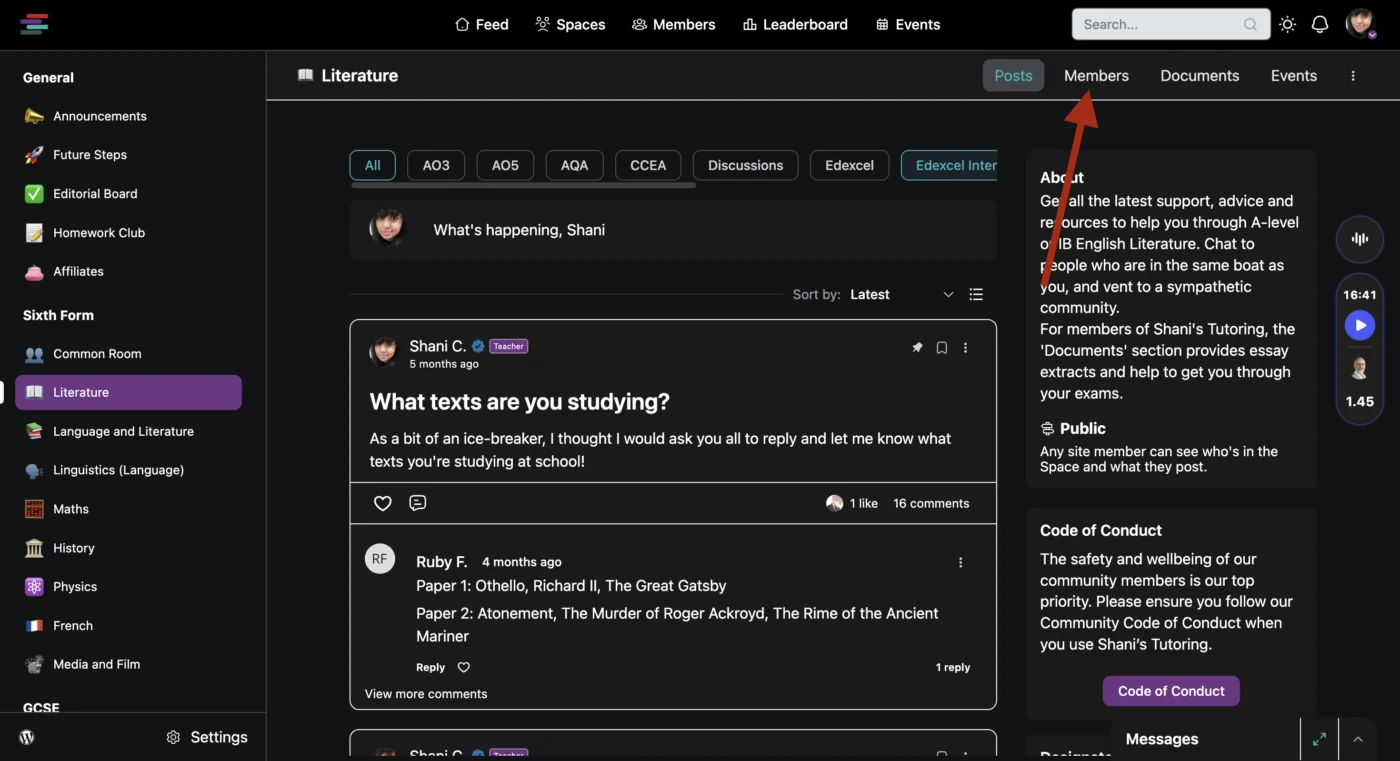Bookmark the What texts are you studying post
Viewport: 1400px width, 761px height.
pos(942,348)
